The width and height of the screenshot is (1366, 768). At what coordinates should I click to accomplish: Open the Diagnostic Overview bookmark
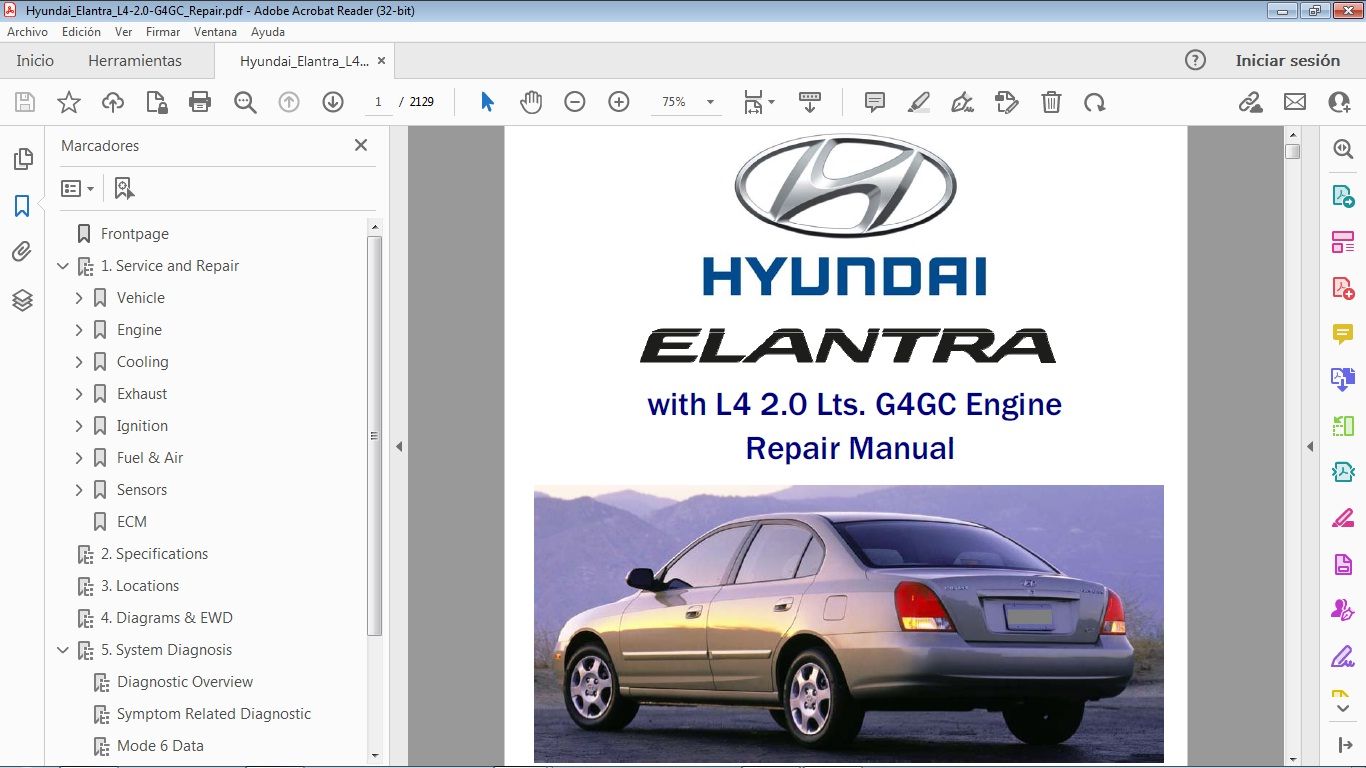(185, 682)
